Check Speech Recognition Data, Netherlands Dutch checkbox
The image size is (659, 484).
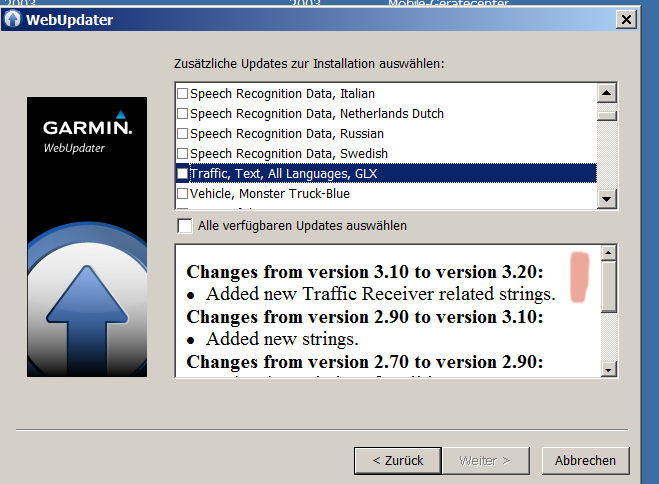click(x=182, y=113)
